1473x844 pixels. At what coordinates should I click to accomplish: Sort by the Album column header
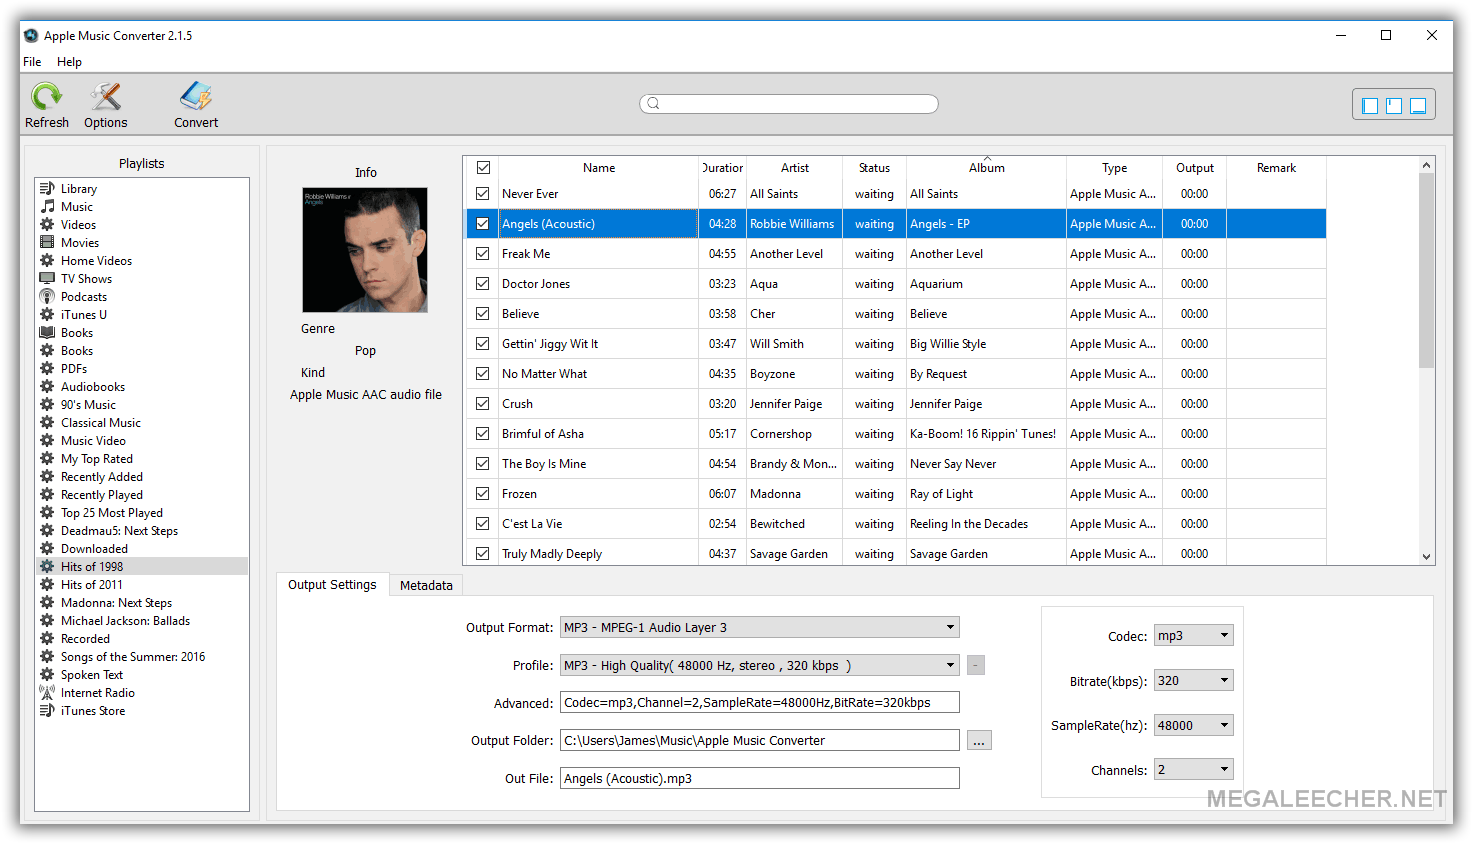[x=986, y=168]
